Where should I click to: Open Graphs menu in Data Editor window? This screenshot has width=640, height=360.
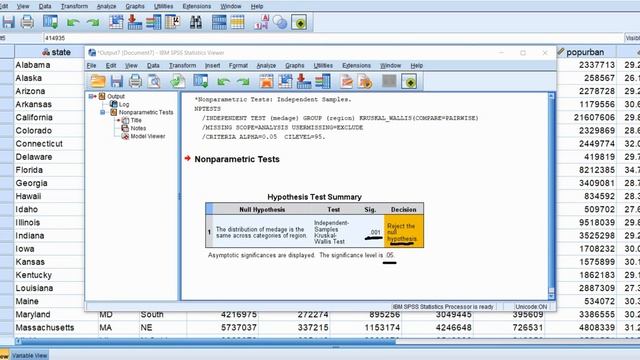(x=135, y=7)
